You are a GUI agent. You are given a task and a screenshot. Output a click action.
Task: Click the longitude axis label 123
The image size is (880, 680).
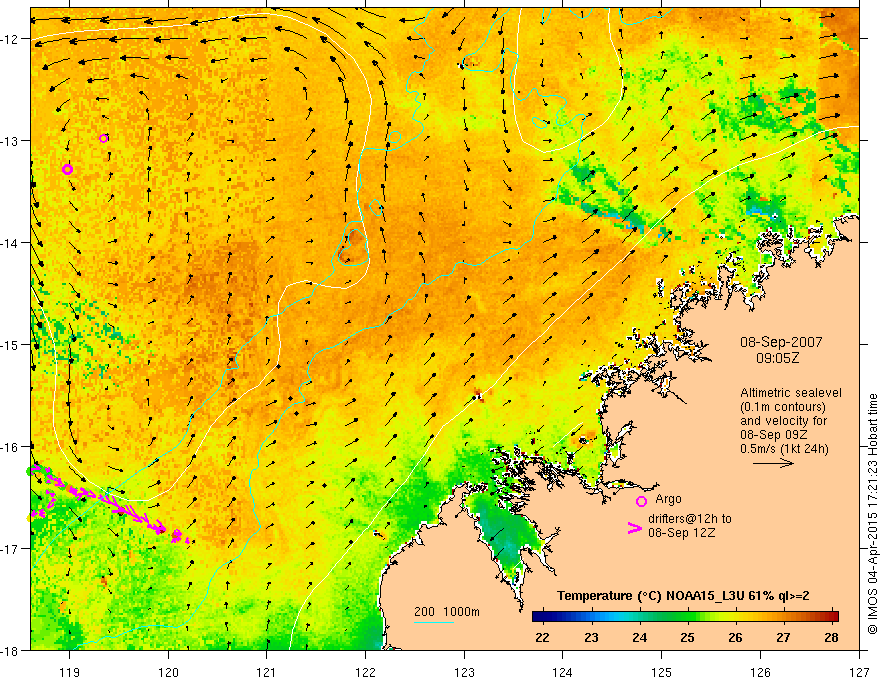(464, 672)
